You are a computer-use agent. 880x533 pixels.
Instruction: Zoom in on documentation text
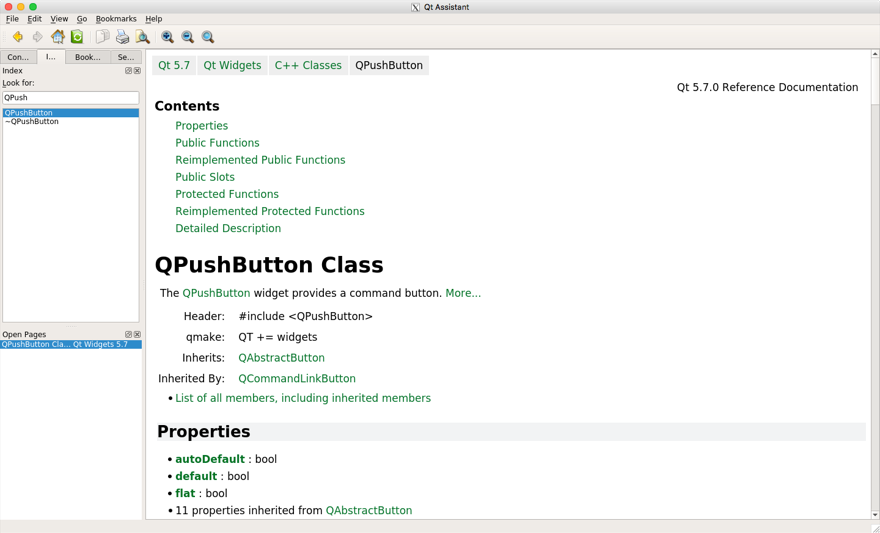pyautogui.click(x=167, y=37)
